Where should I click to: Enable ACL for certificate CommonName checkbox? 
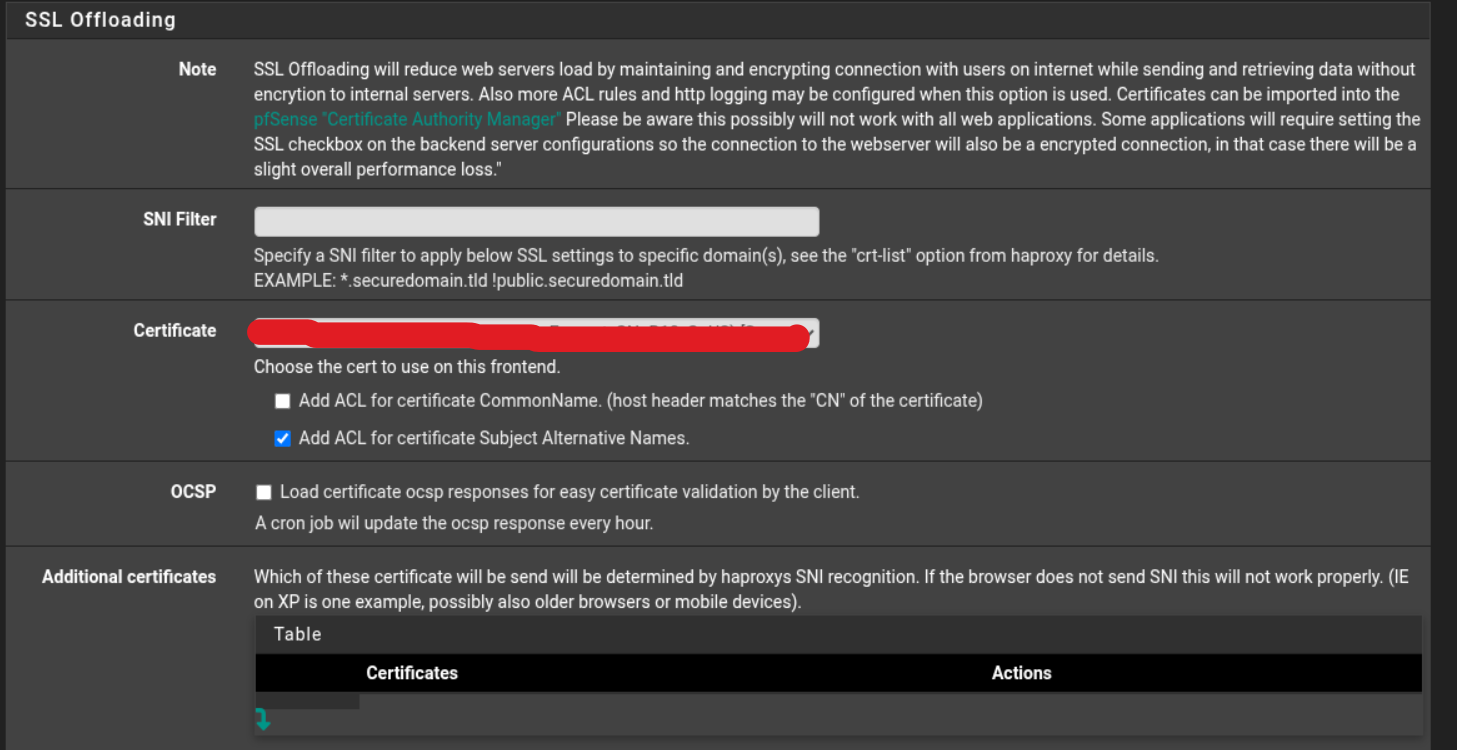(282, 401)
